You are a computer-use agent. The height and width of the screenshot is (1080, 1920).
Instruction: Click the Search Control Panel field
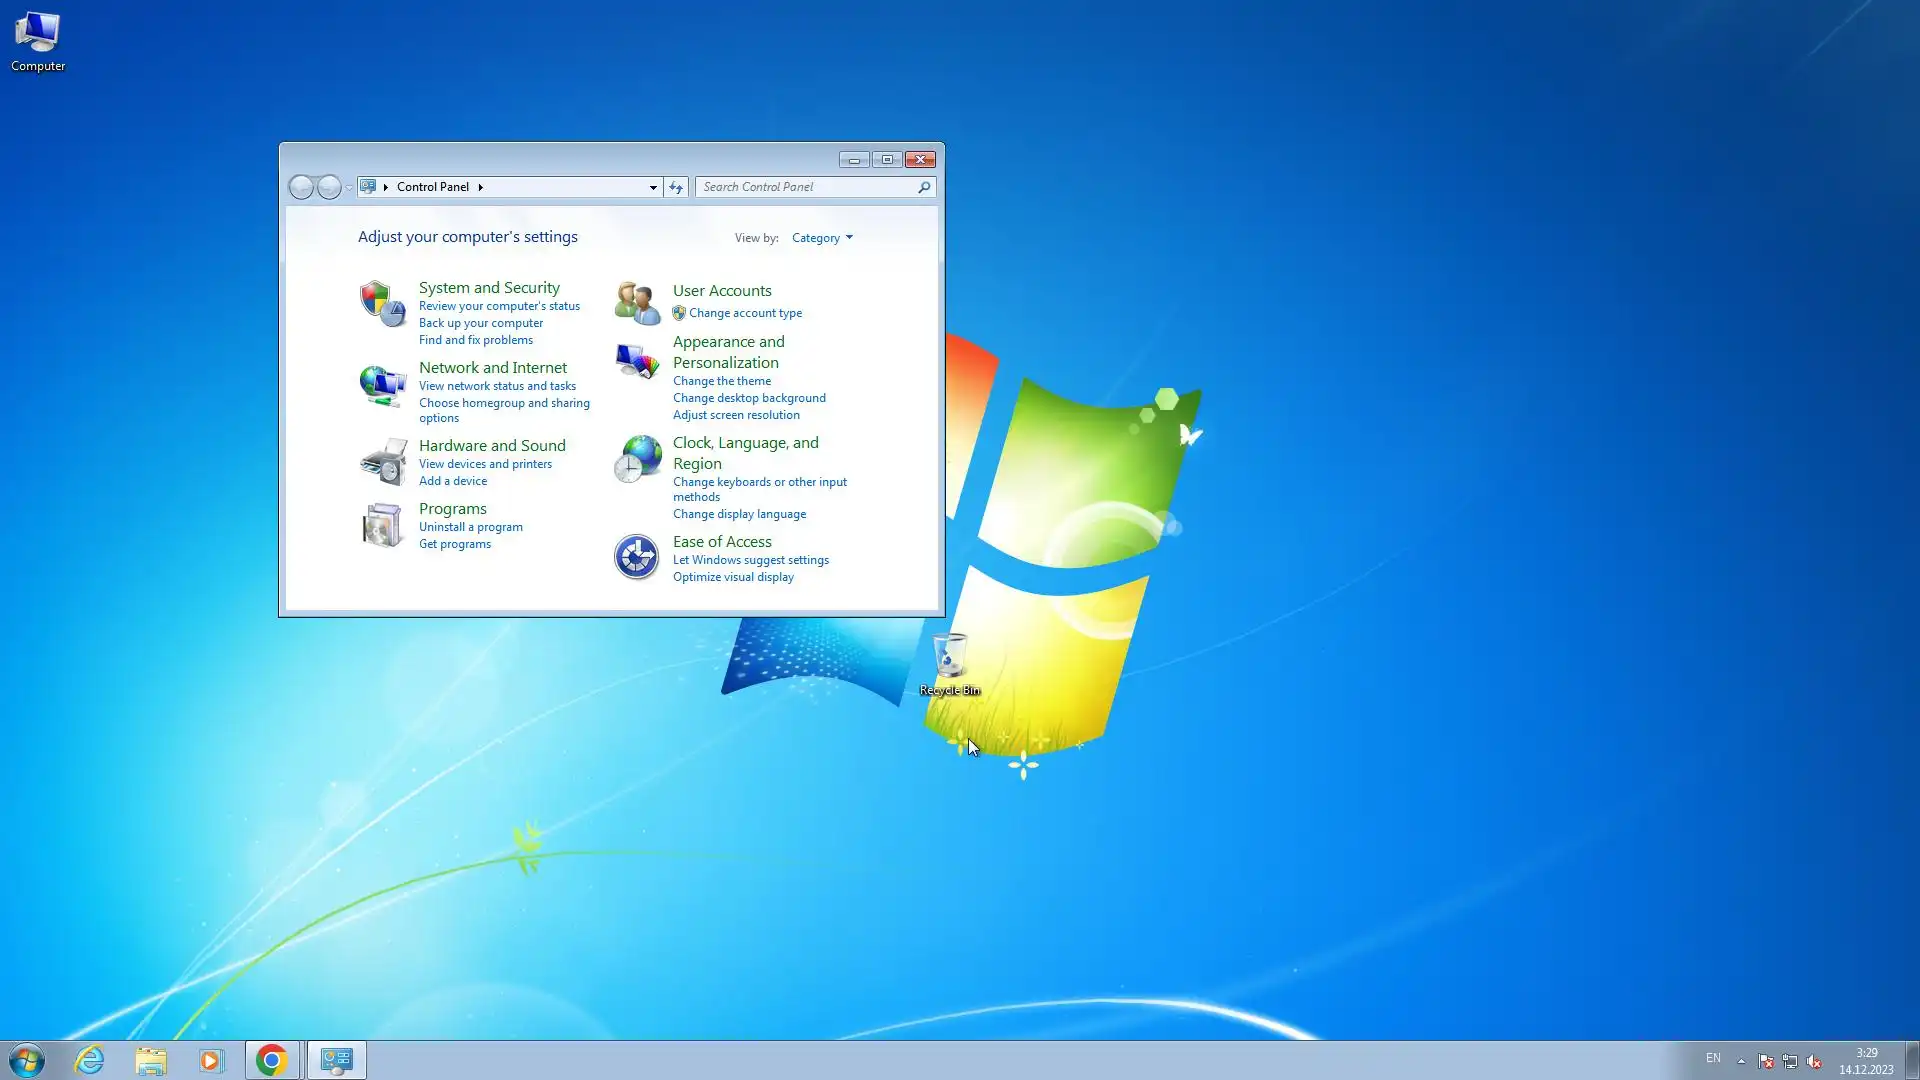[x=806, y=187]
